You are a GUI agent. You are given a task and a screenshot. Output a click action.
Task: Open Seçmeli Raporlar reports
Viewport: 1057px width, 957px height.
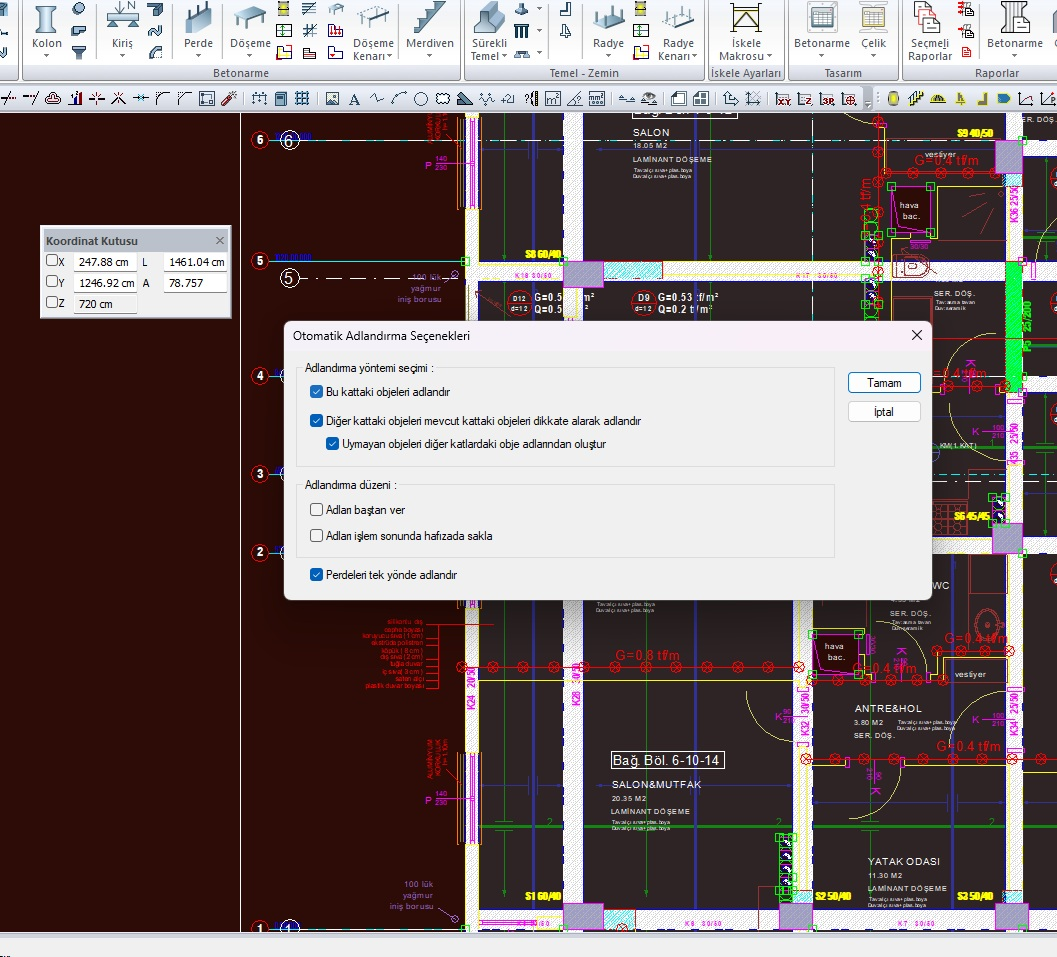click(930, 32)
